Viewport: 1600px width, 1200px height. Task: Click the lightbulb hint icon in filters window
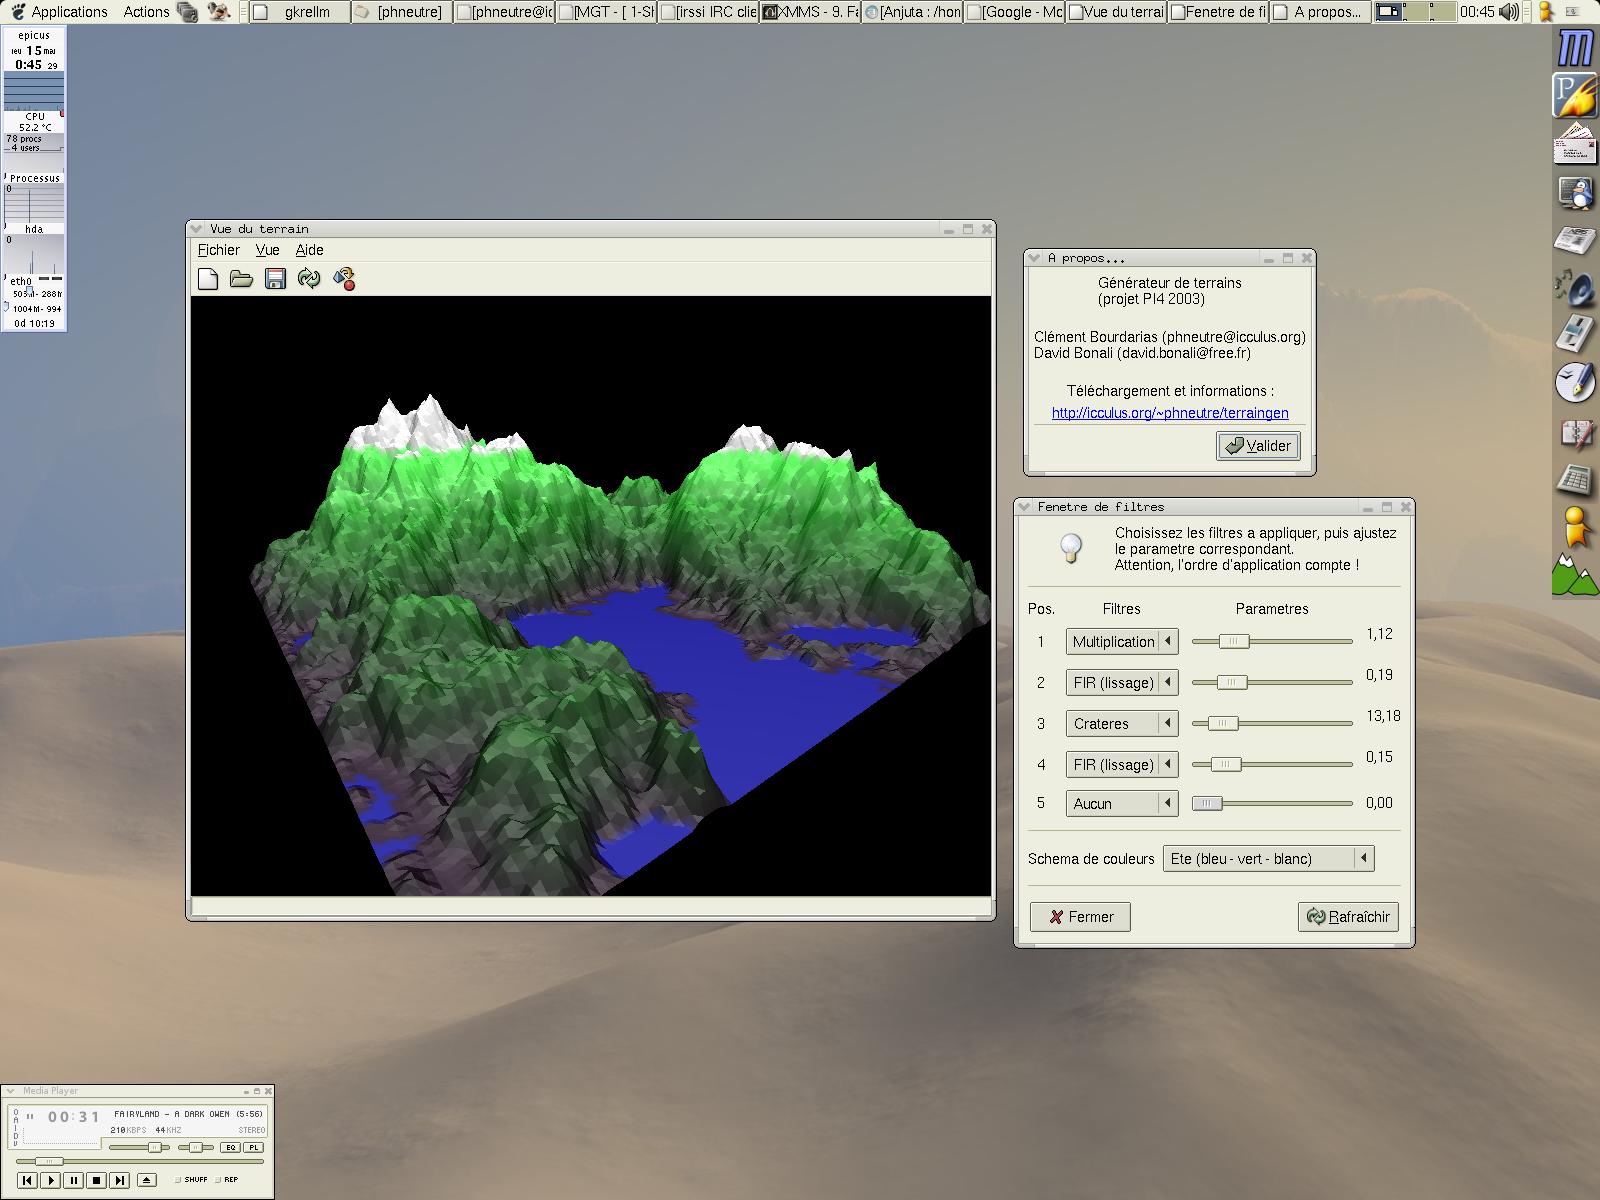pos(1071,548)
